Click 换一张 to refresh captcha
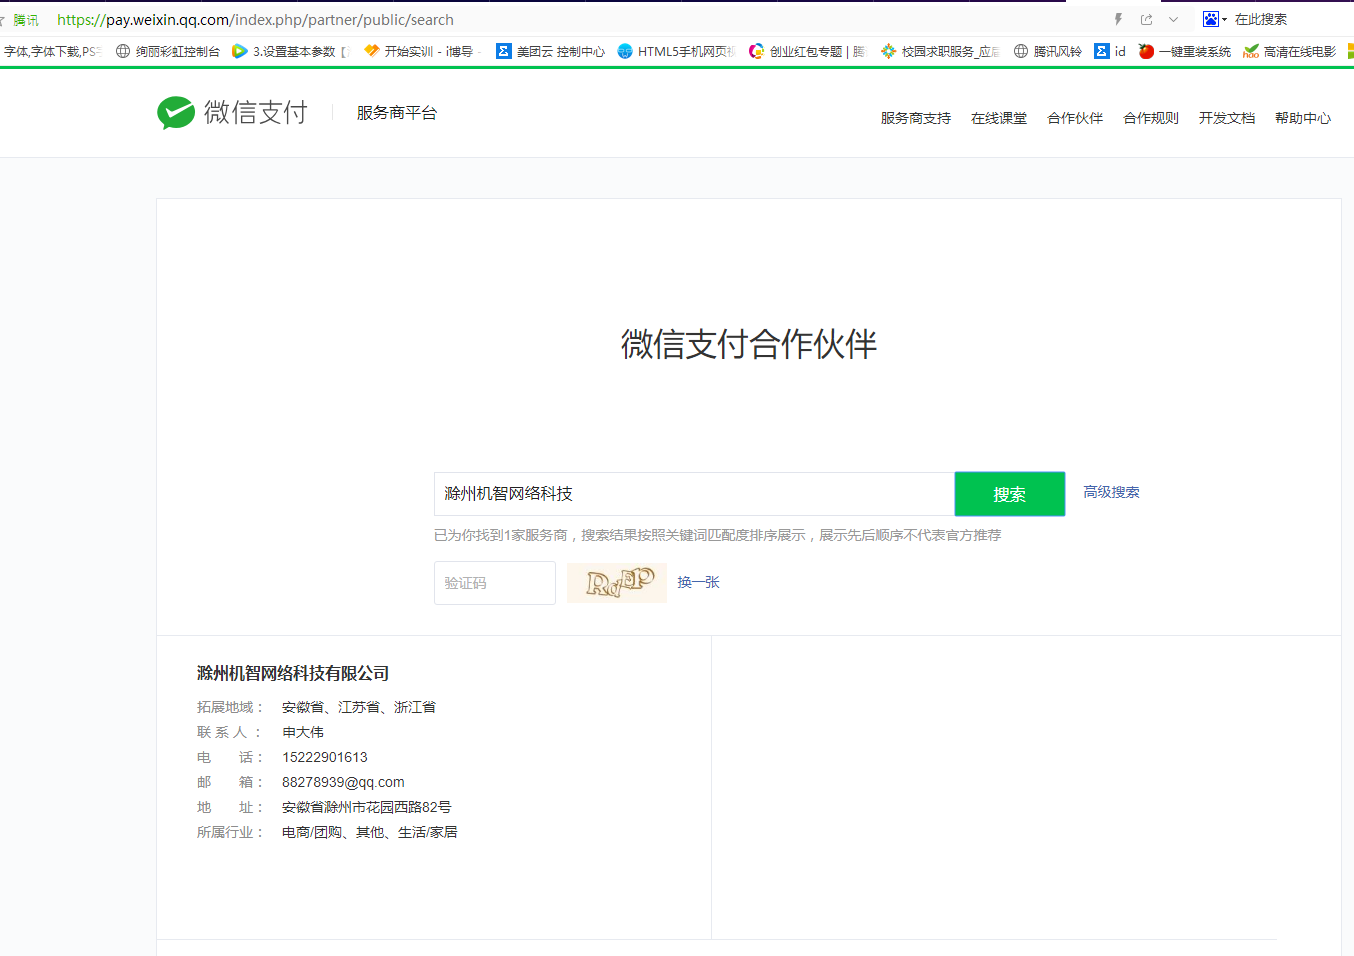This screenshot has width=1354, height=956. click(x=698, y=582)
